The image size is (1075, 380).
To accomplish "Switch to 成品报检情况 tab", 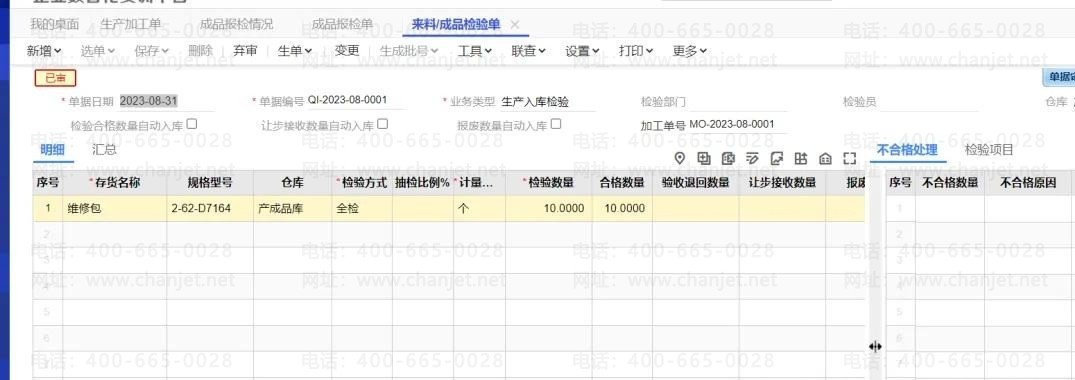I will 237,25.
